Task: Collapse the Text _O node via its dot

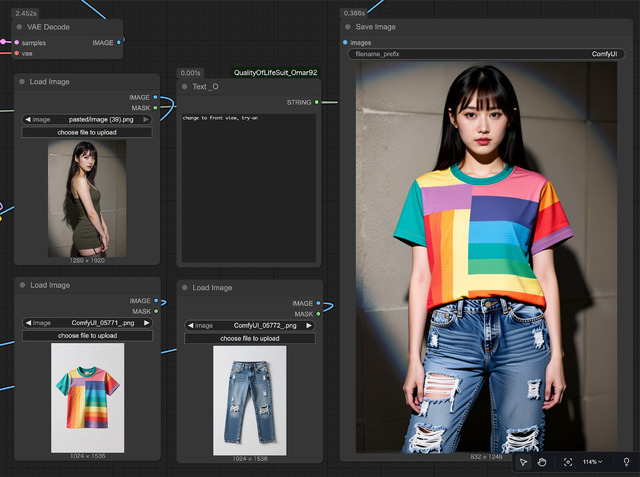Action: (185, 87)
